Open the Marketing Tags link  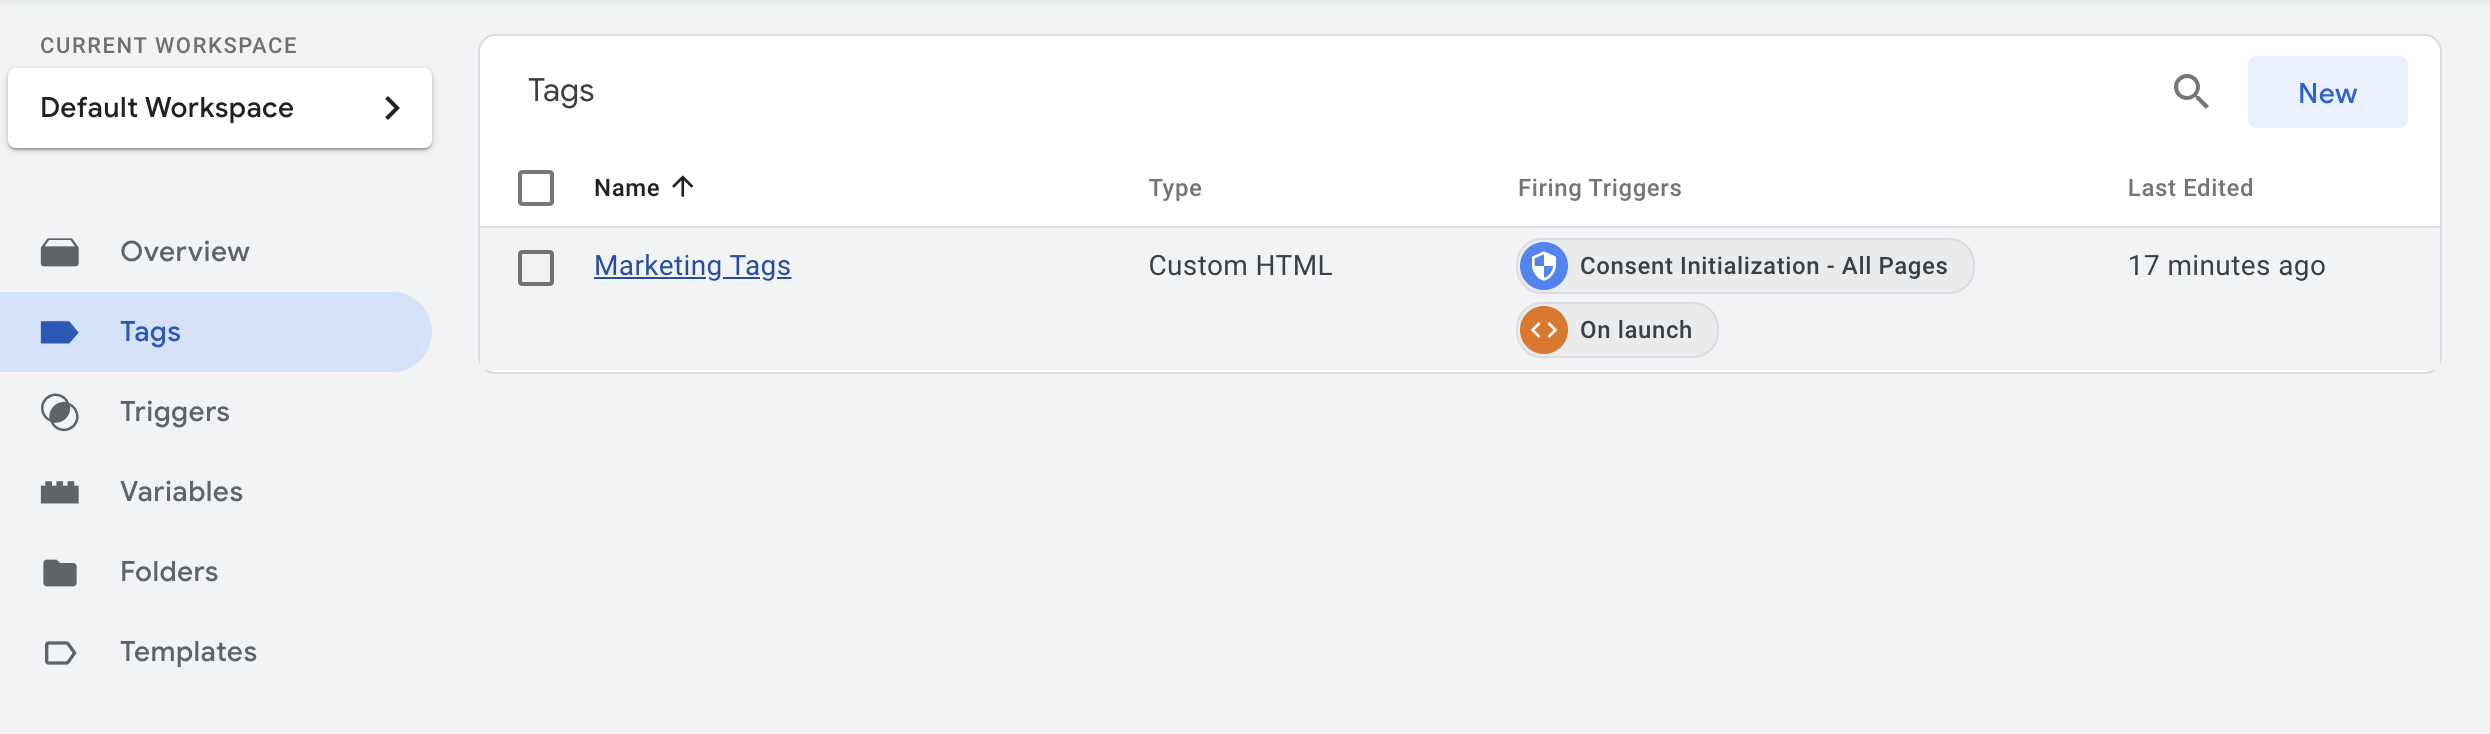692,266
